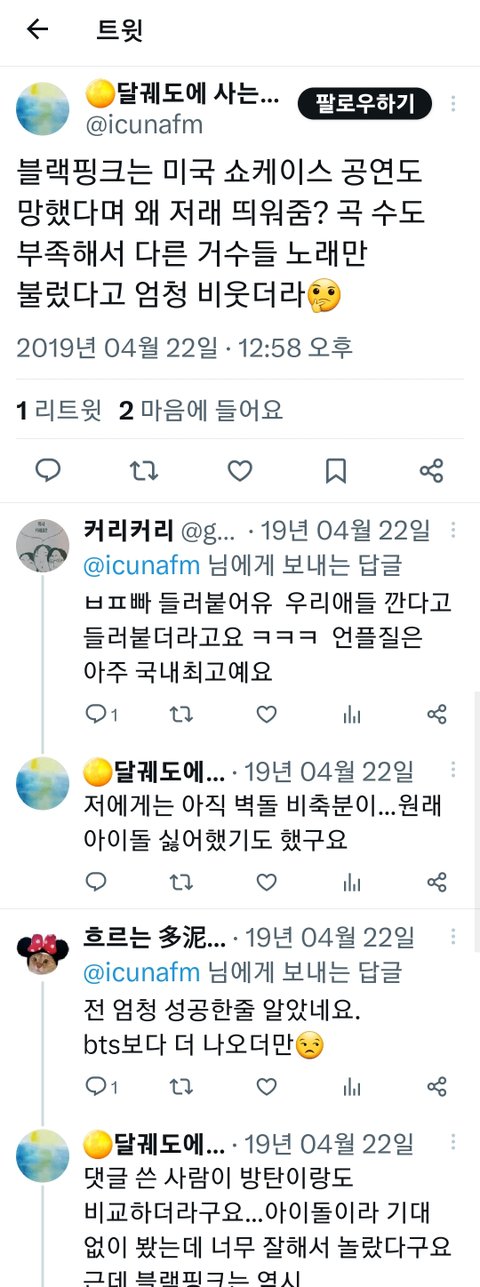Image resolution: width=480 pixels, height=1287 pixels.
Task: View analytics on 커리커리's reply
Action: click(x=351, y=714)
